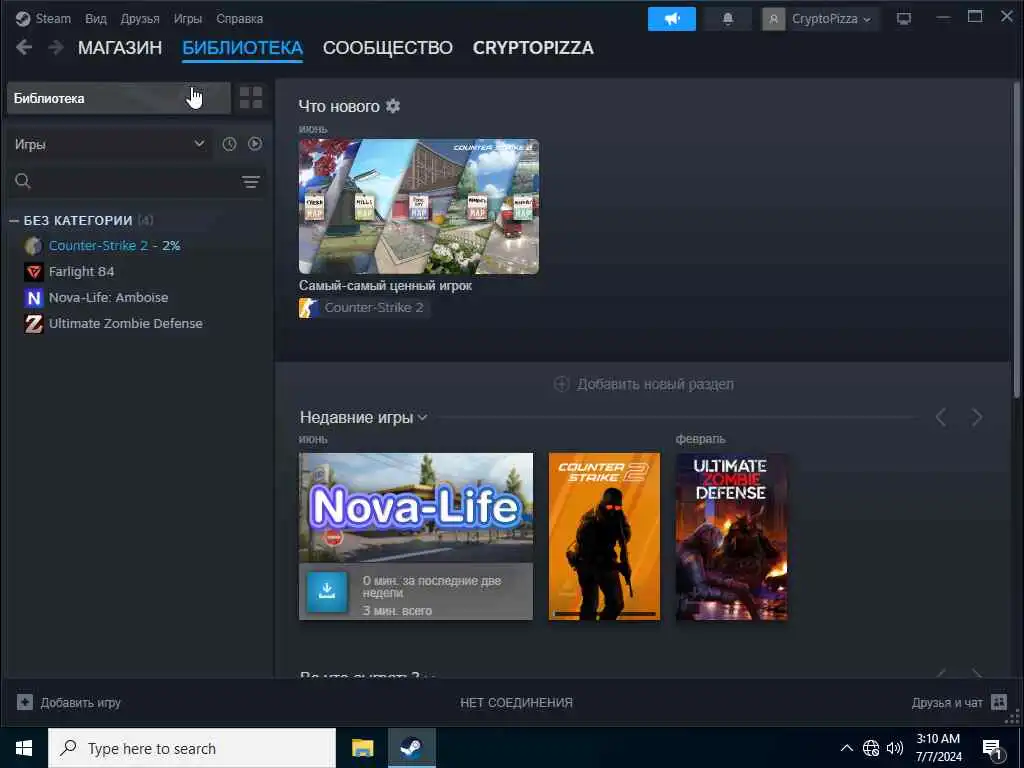This screenshot has width=1024, height=768.
Task: Open the СООБЩЕСТВО tab
Action: pyautogui.click(x=387, y=48)
